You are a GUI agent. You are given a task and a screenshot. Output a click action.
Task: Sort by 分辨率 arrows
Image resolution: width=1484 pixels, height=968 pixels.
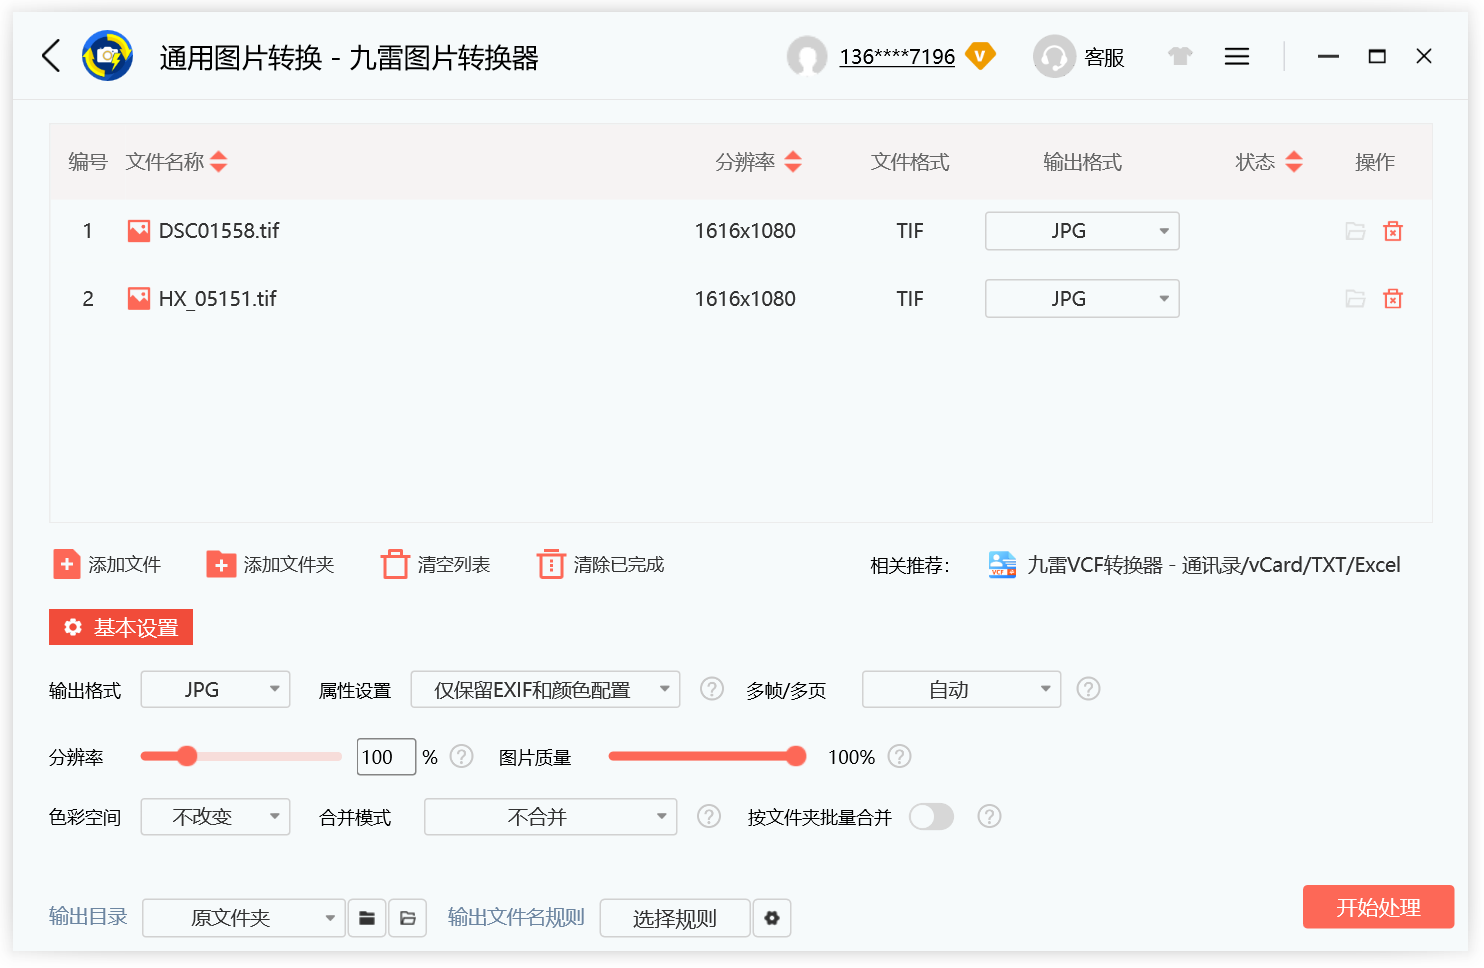[x=793, y=161]
